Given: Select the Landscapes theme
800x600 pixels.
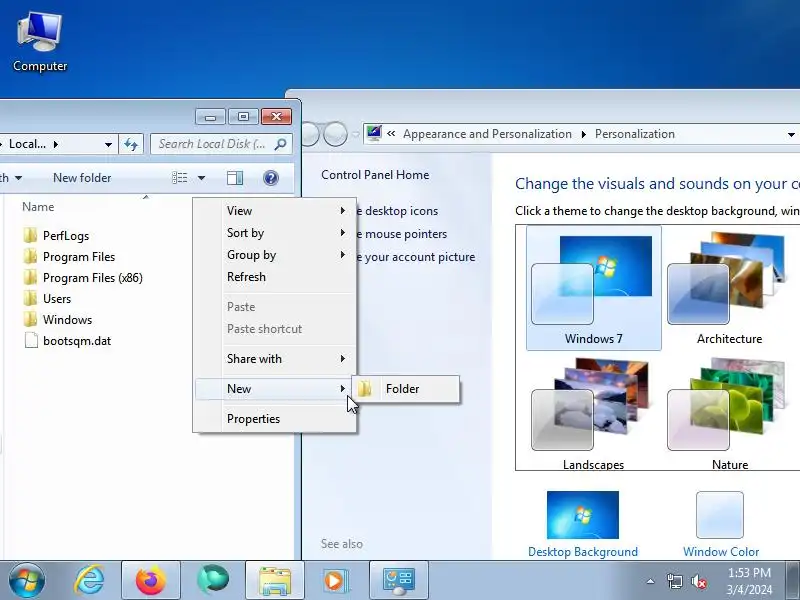Looking at the screenshot, I should pos(593,413).
